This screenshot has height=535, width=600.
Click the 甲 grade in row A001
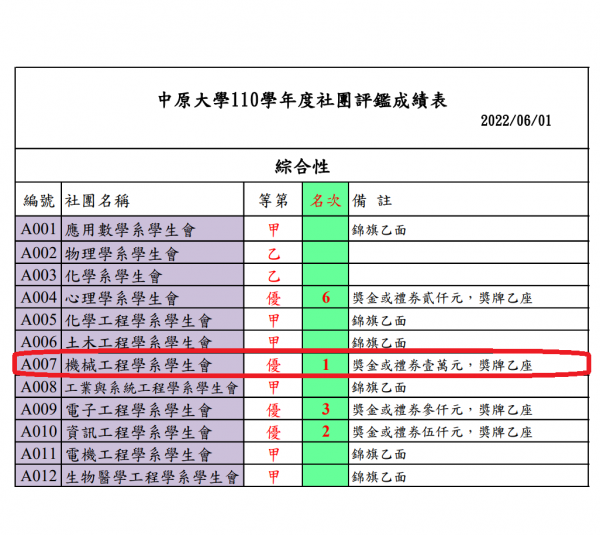click(274, 230)
